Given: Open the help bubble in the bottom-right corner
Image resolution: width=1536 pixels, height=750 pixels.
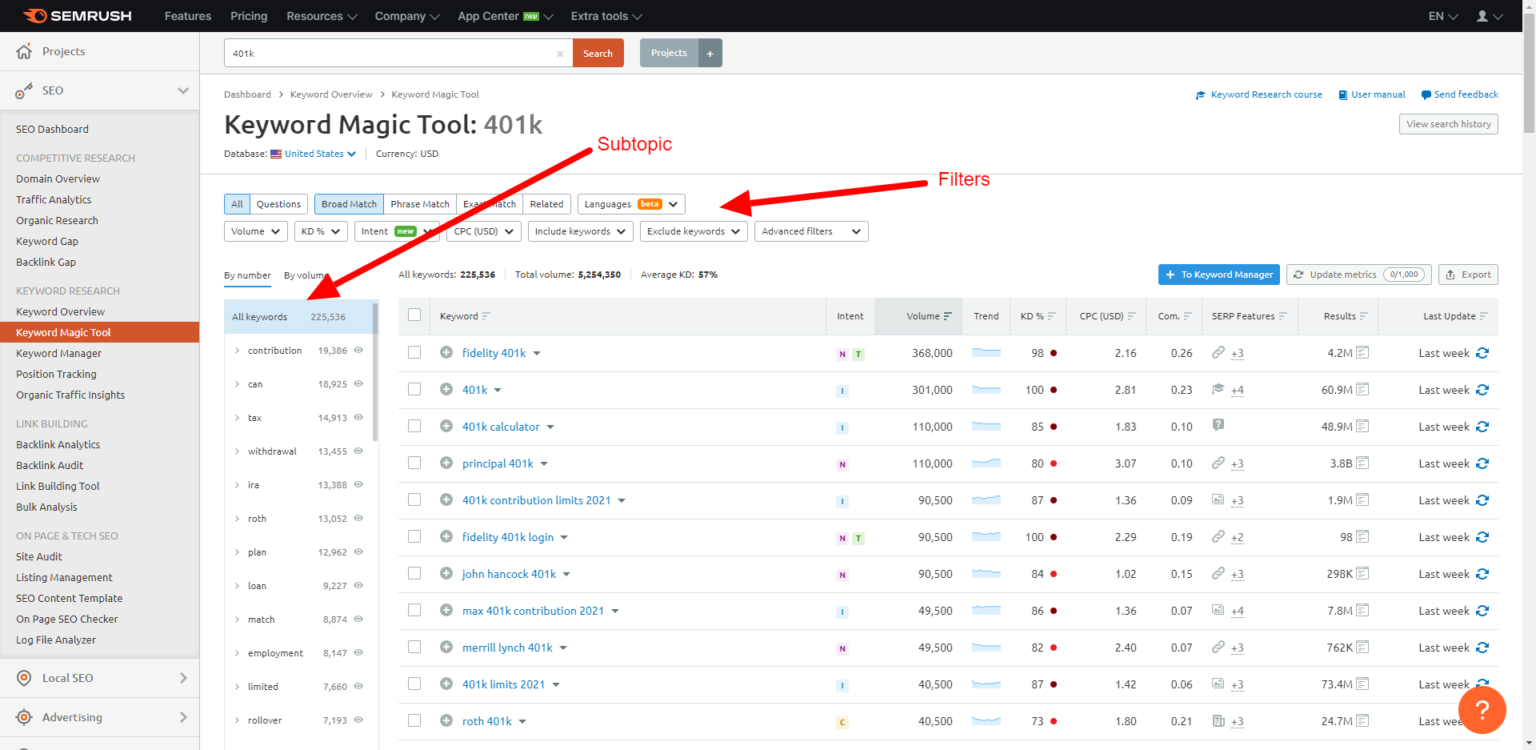Looking at the screenshot, I should coord(1482,709).
